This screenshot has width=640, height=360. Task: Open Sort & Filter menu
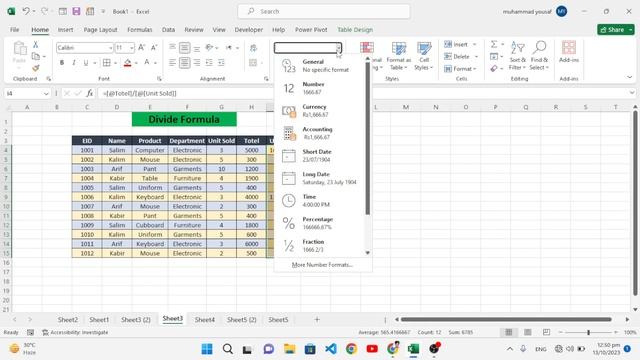click(x=517, y=56)
